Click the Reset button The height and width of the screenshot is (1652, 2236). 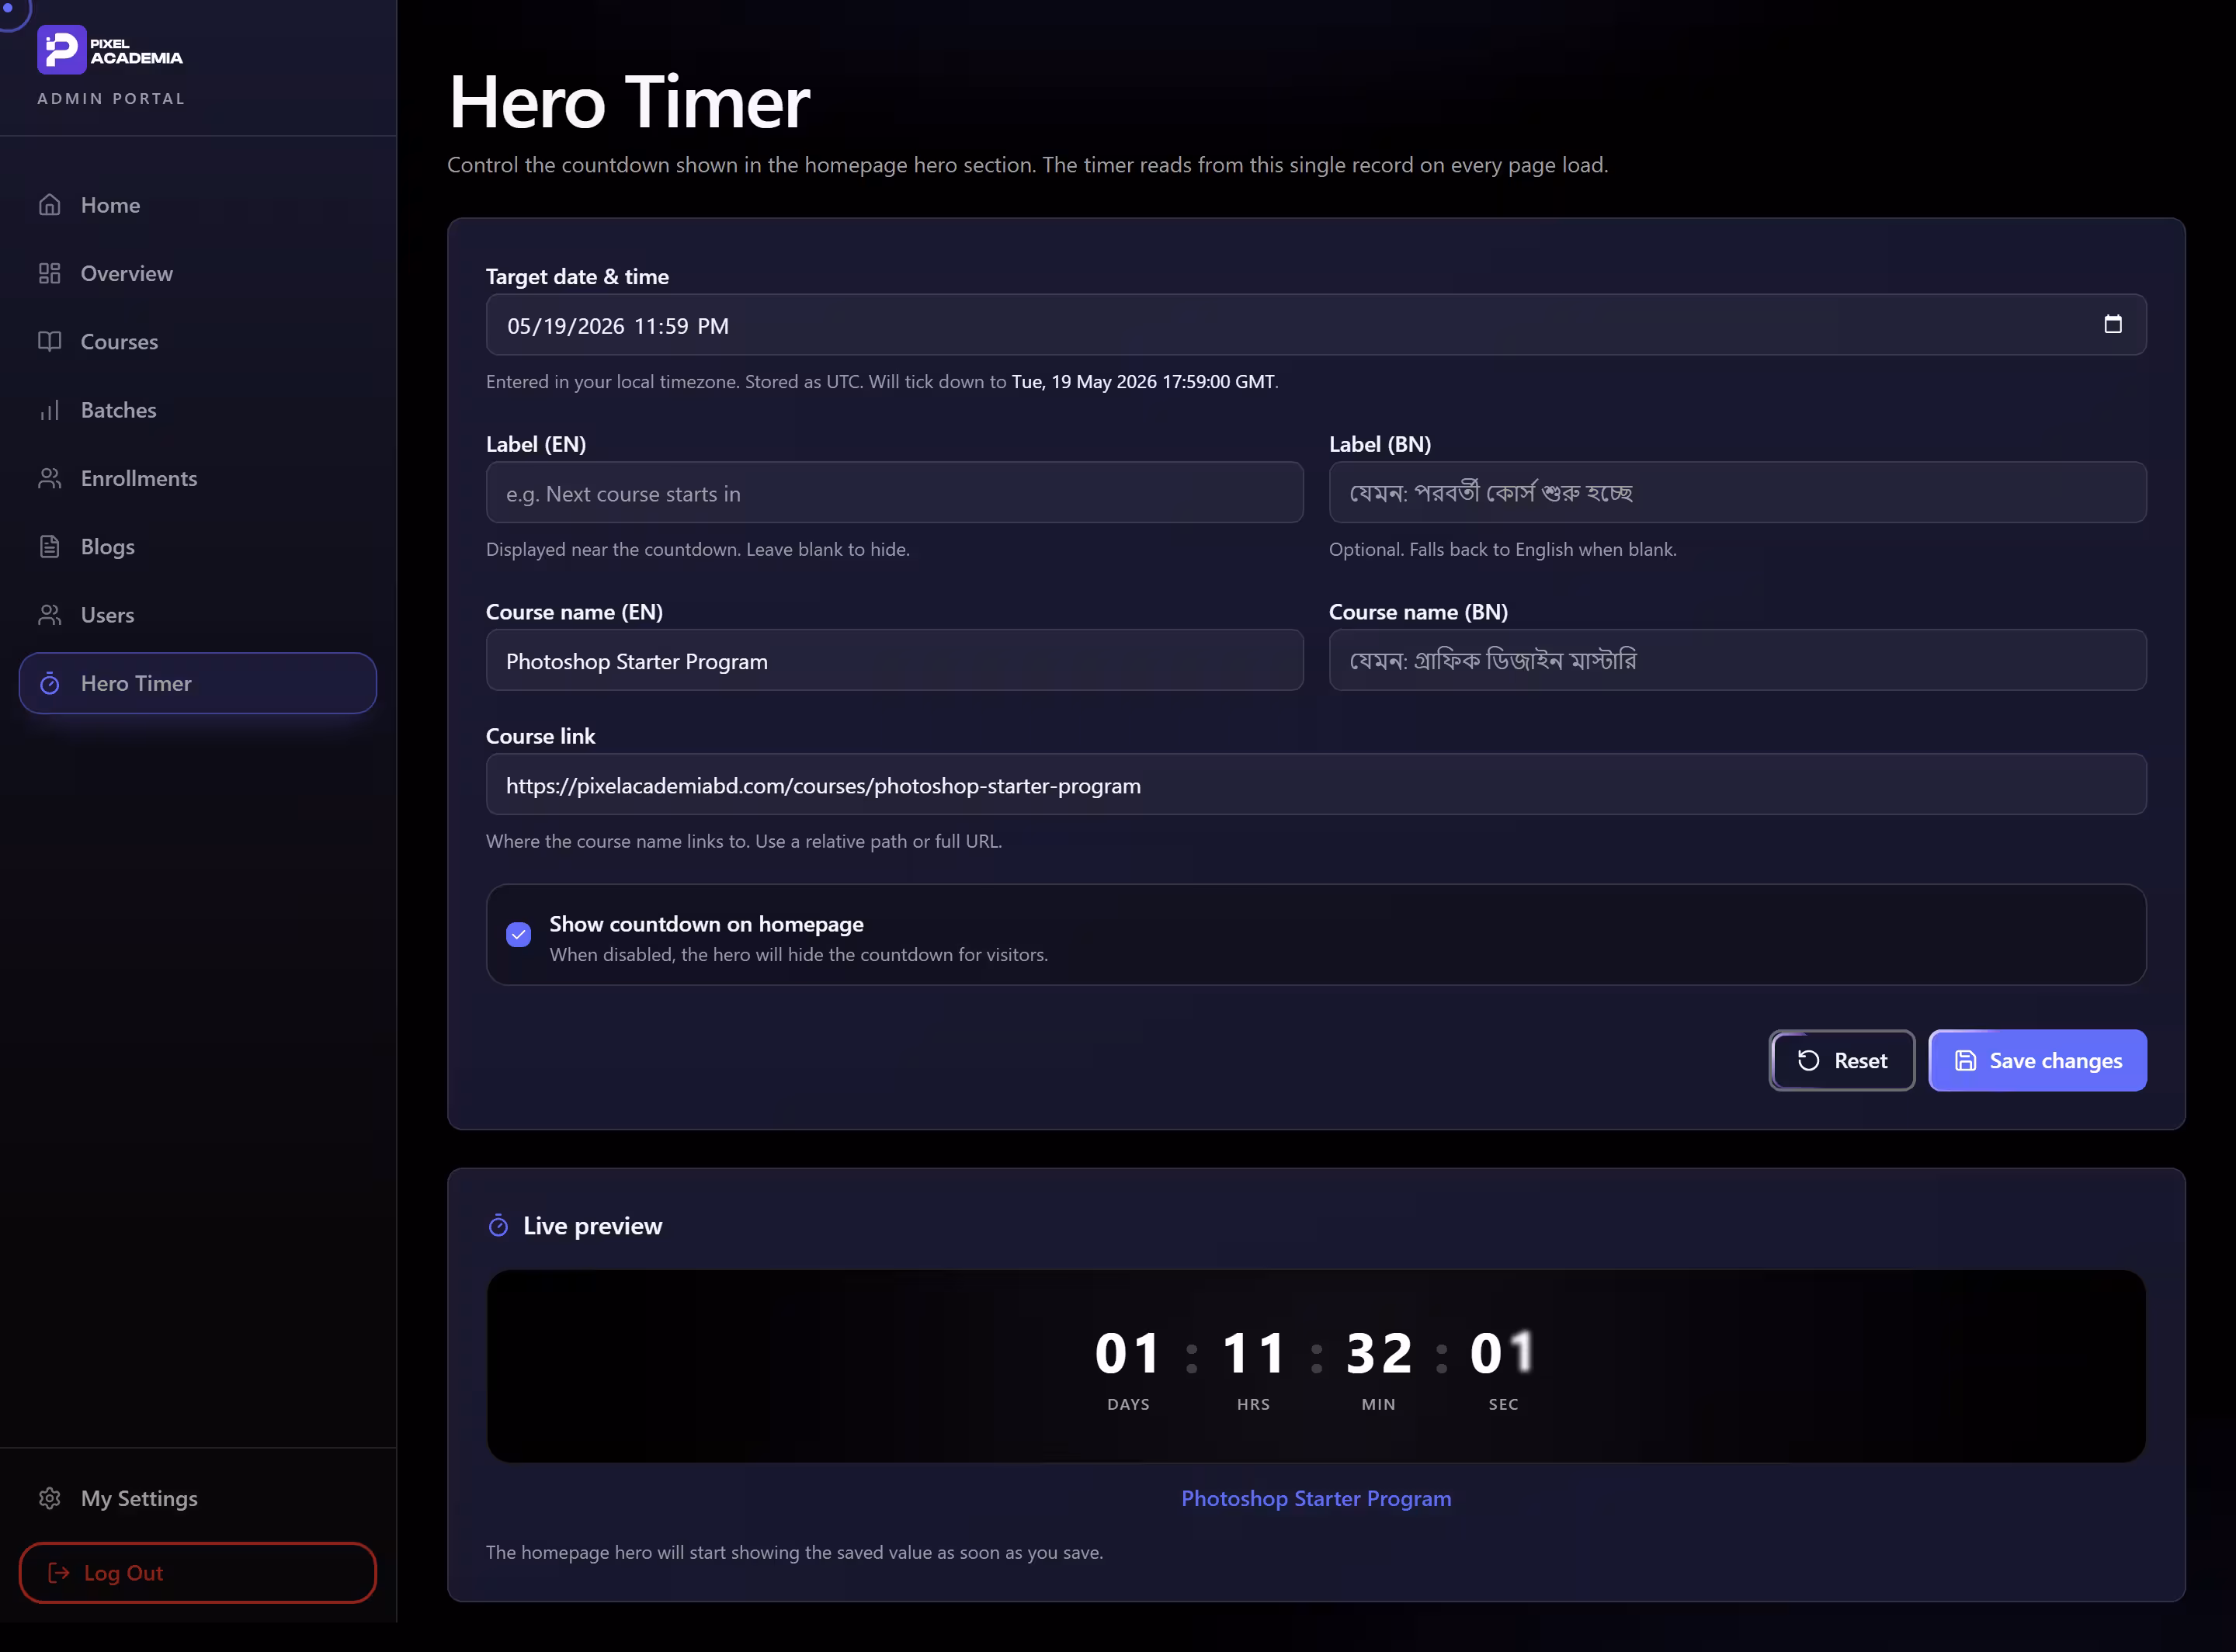[x=1841, y=1060]
